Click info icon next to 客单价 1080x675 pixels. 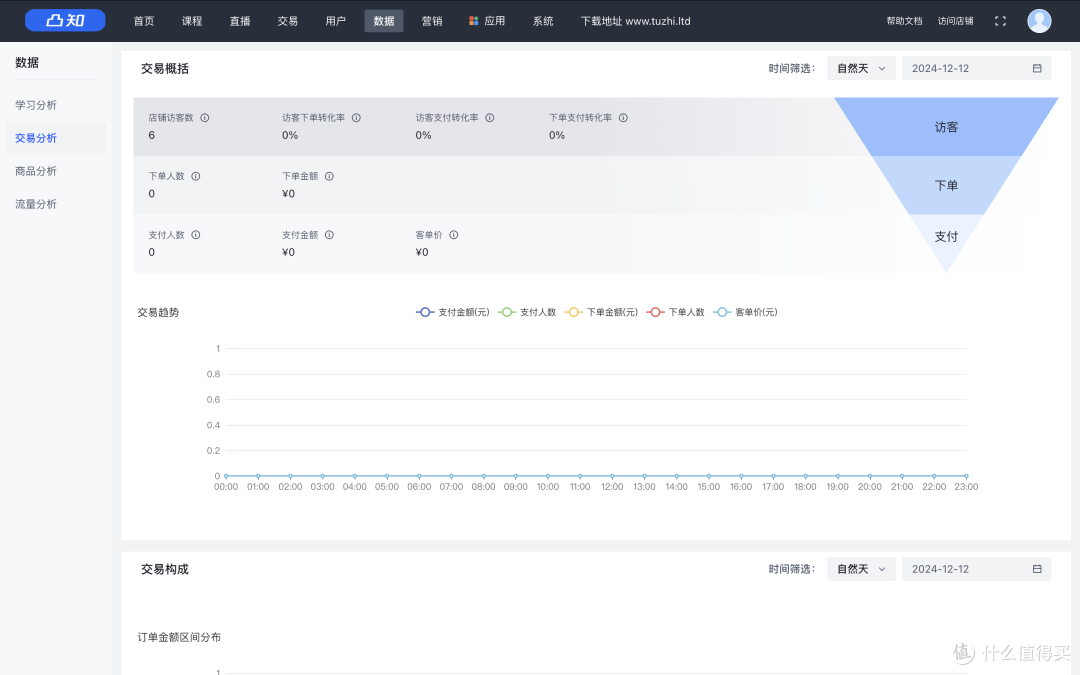pos(454,235)
